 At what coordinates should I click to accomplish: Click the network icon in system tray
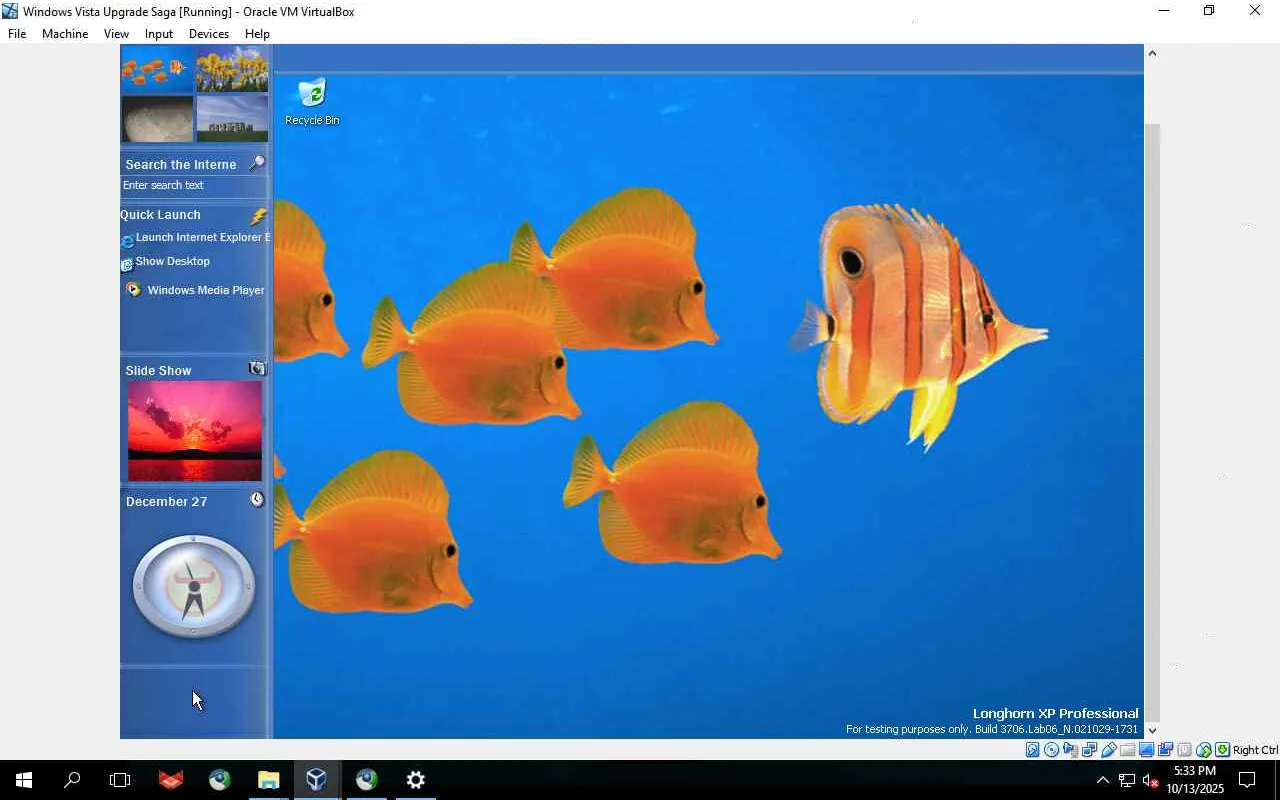(1127, 780)
